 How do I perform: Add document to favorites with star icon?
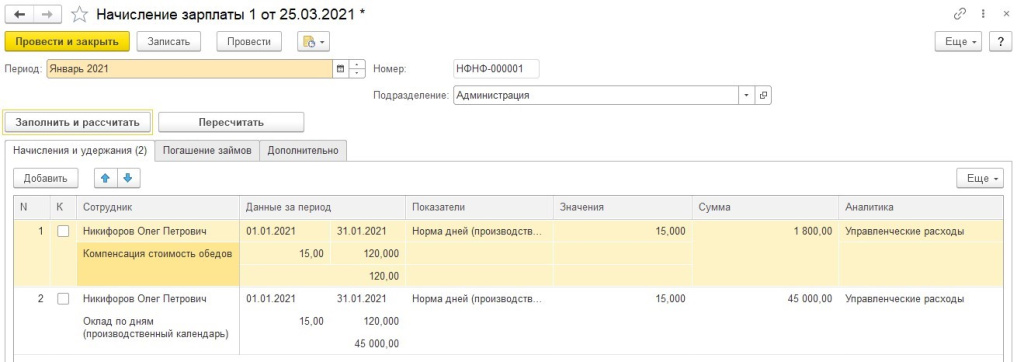click(x=79, y=14)
